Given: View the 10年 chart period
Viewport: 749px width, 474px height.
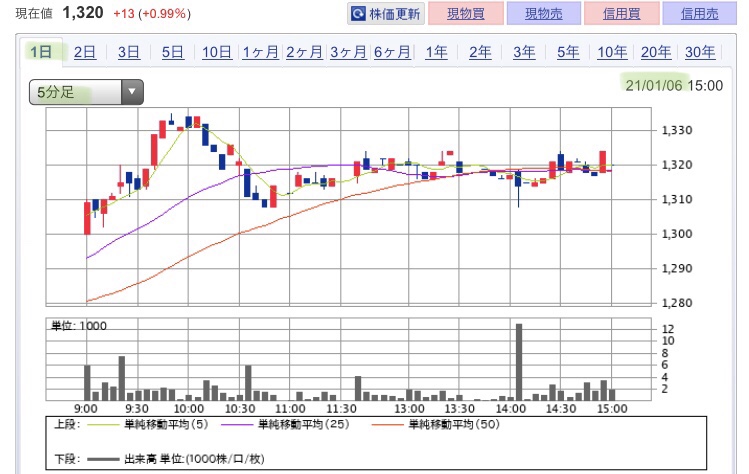Looking at the screenshot, I should 612,52.
